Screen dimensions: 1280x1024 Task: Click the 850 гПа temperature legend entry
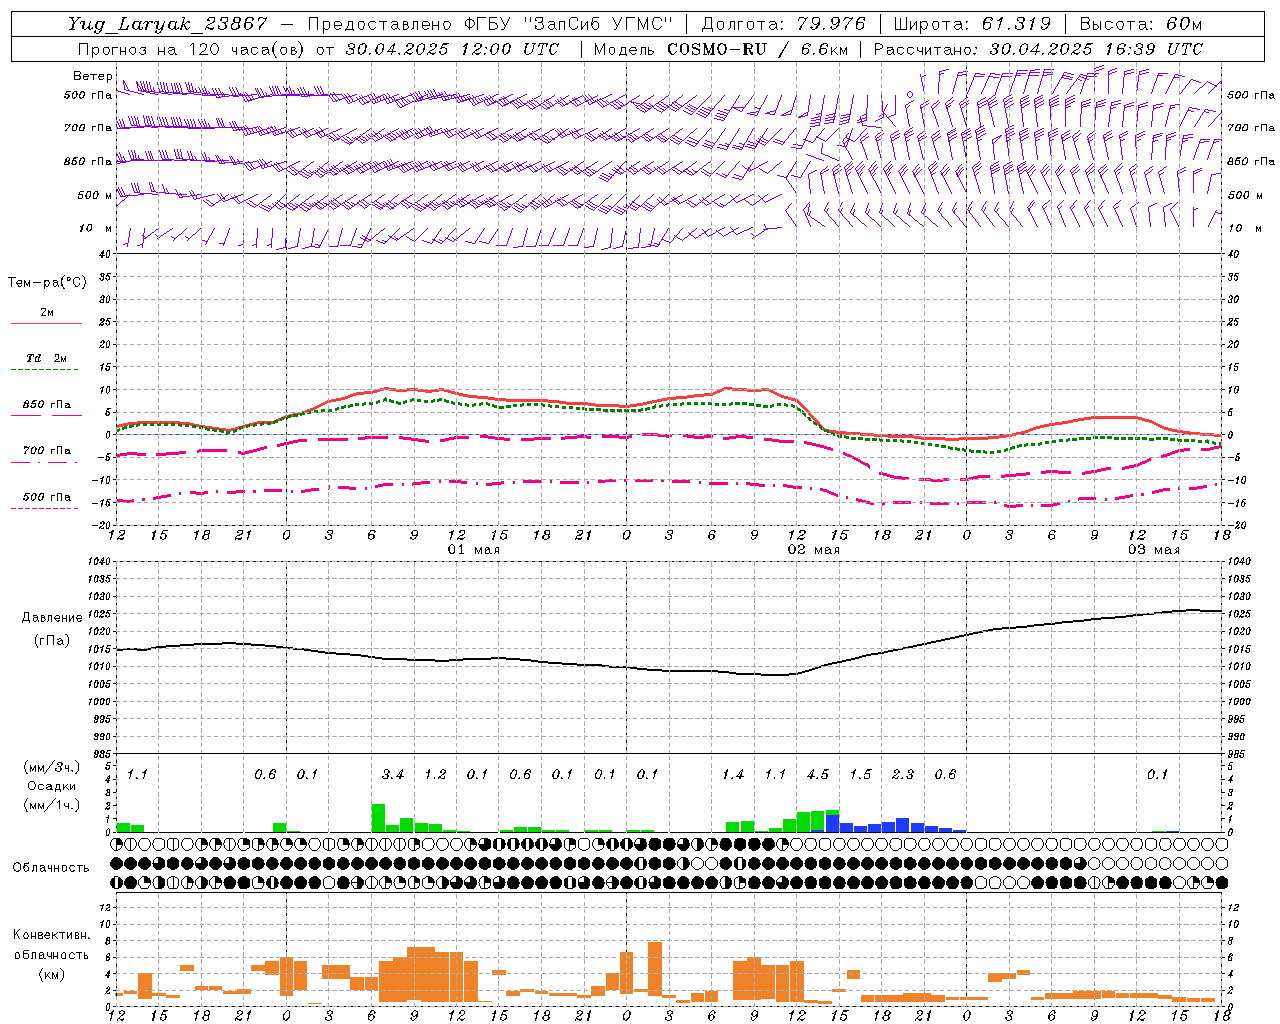tap(47, 405)
